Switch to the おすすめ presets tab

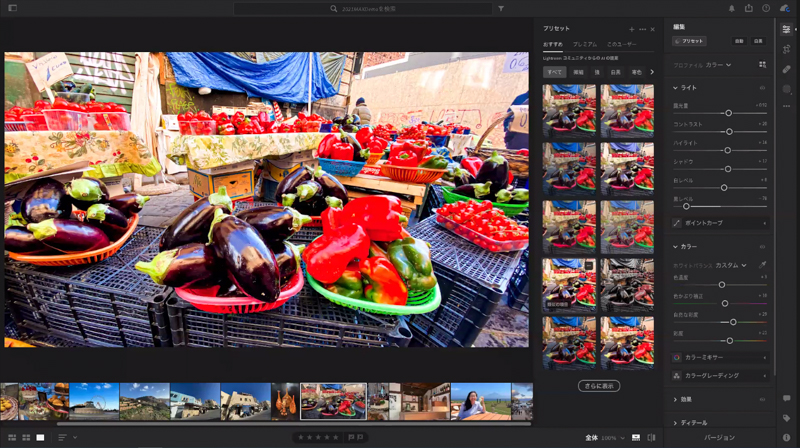(553, 44)
